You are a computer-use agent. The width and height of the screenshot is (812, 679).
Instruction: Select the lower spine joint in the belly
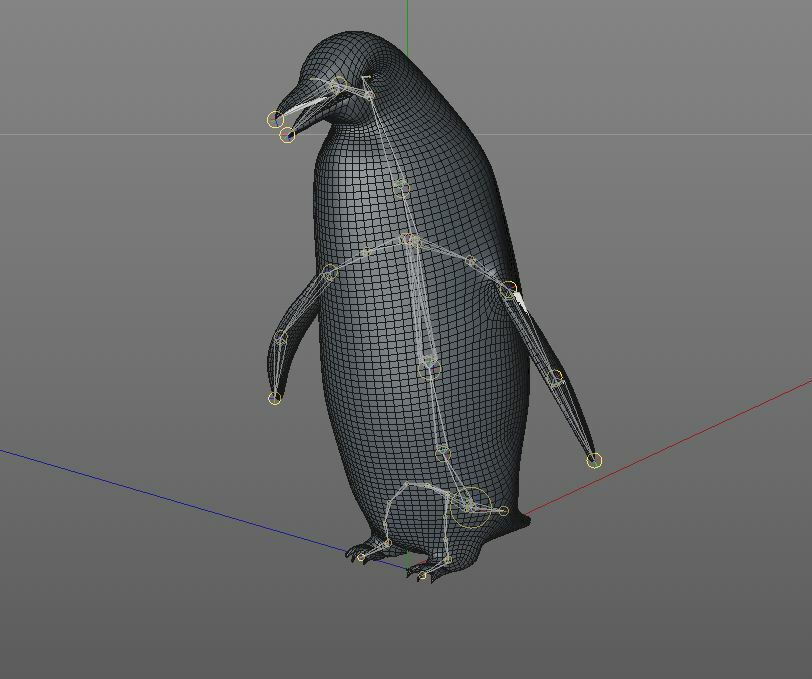(x=429, y=368)
